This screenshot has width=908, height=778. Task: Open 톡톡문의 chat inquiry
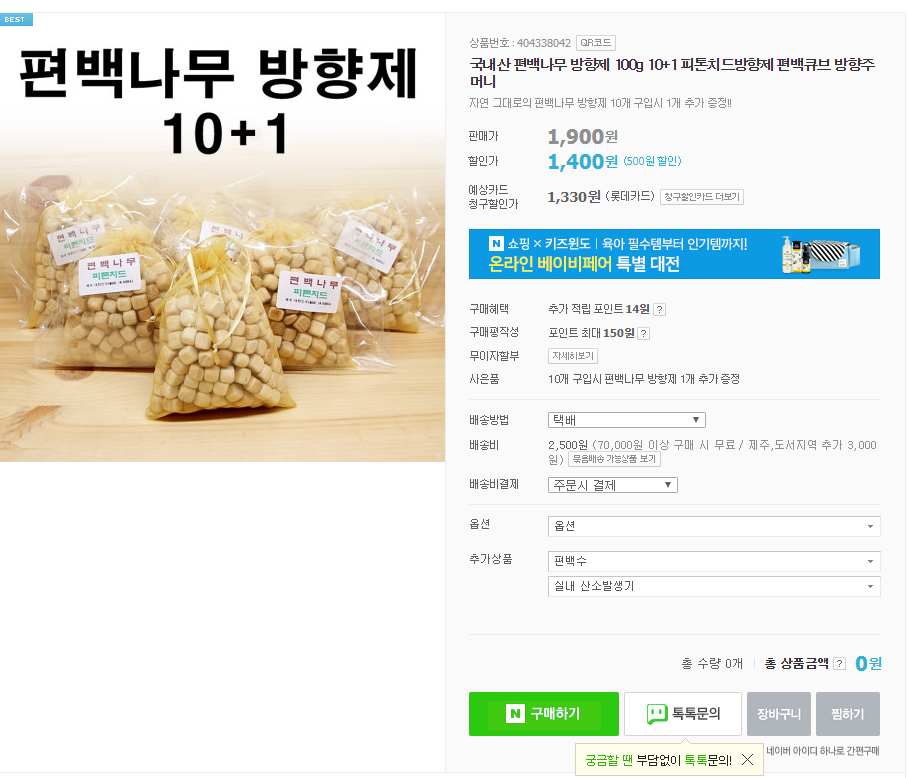point(683,714)
